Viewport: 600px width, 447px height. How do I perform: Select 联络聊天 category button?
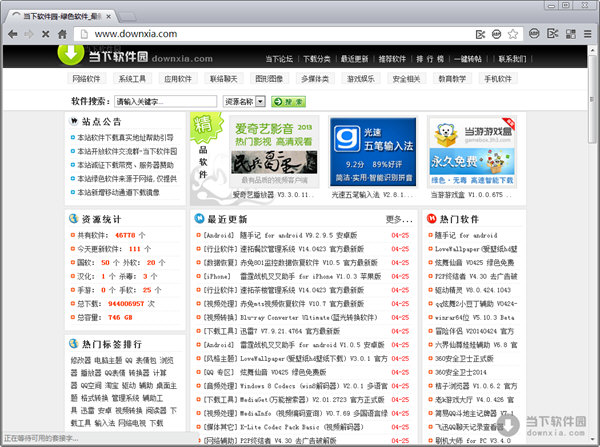[223, 79]
